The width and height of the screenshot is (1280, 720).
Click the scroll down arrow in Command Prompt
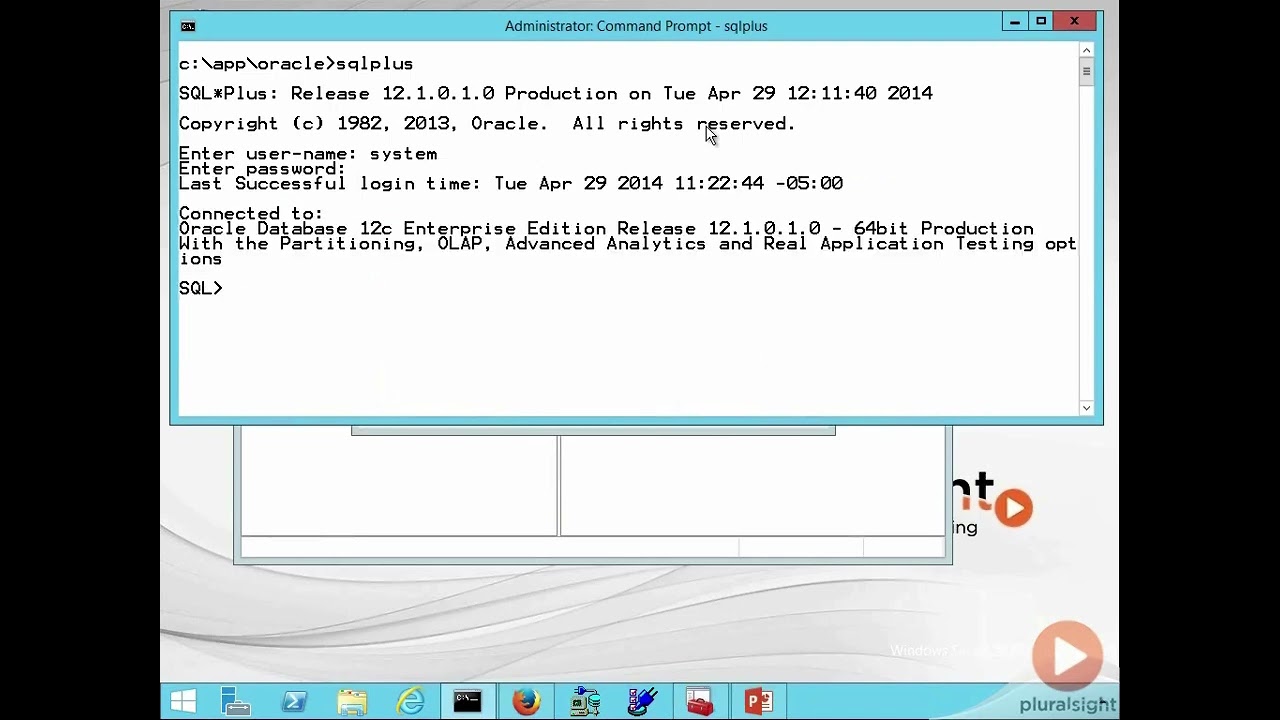tap(1086, 407)
